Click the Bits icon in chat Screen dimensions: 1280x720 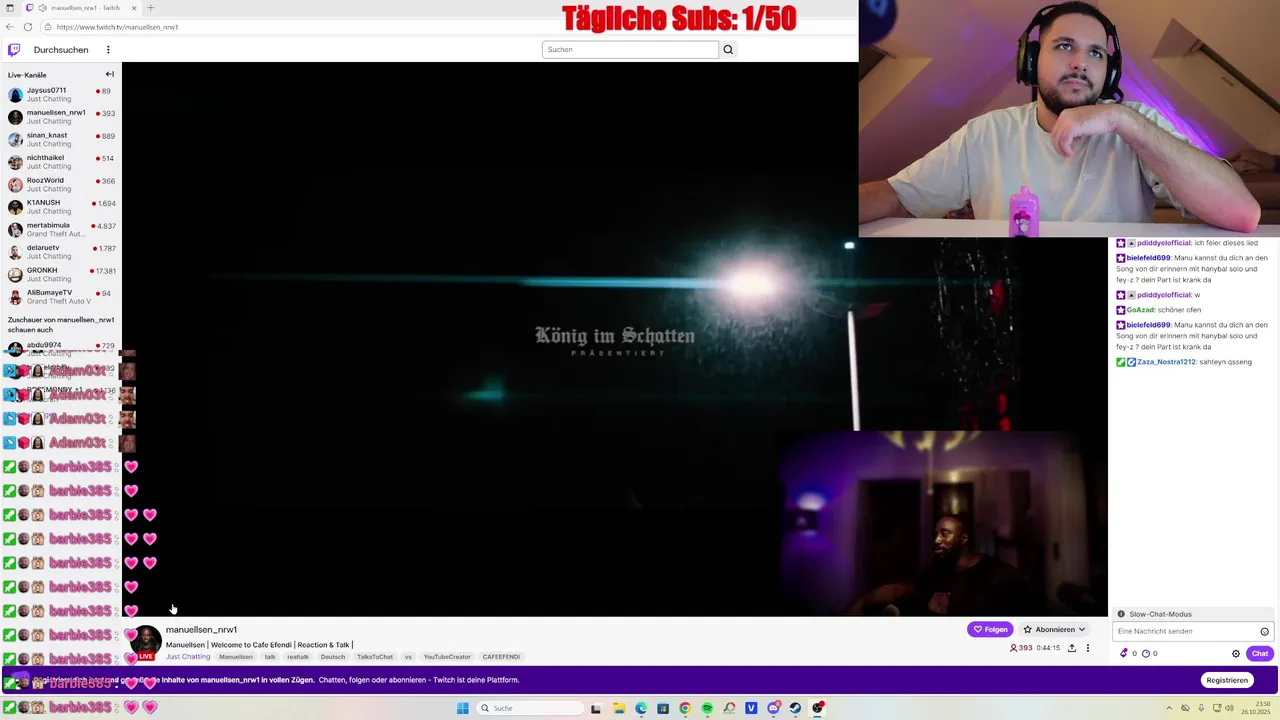(1124, 653)
